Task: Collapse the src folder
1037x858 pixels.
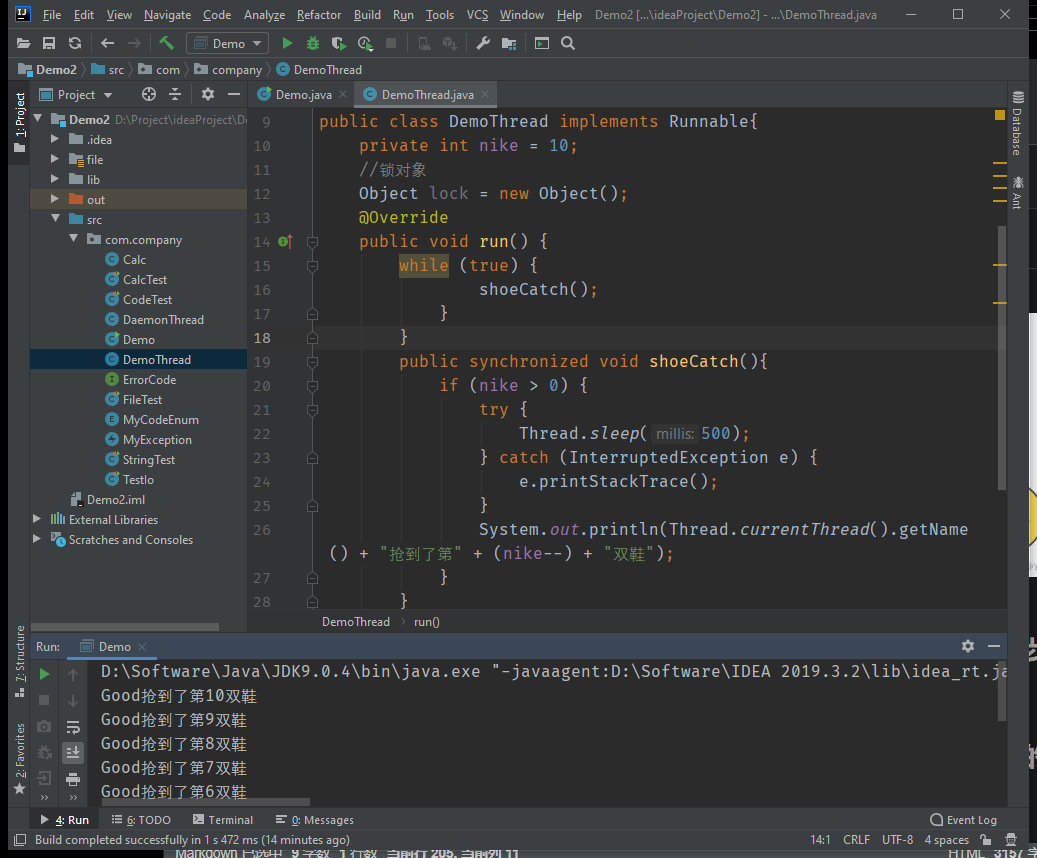Action: point(56,218)
